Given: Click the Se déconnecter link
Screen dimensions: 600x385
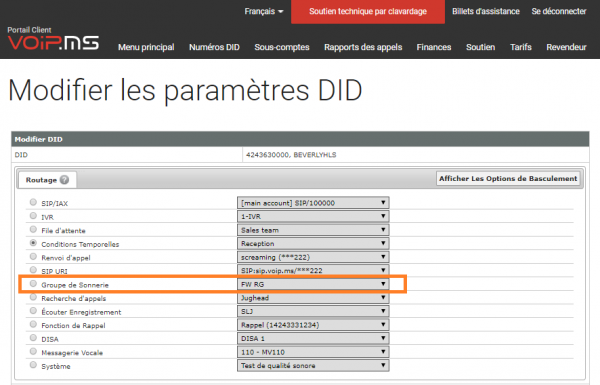Looking at the screenshot, I should (559, 11).
